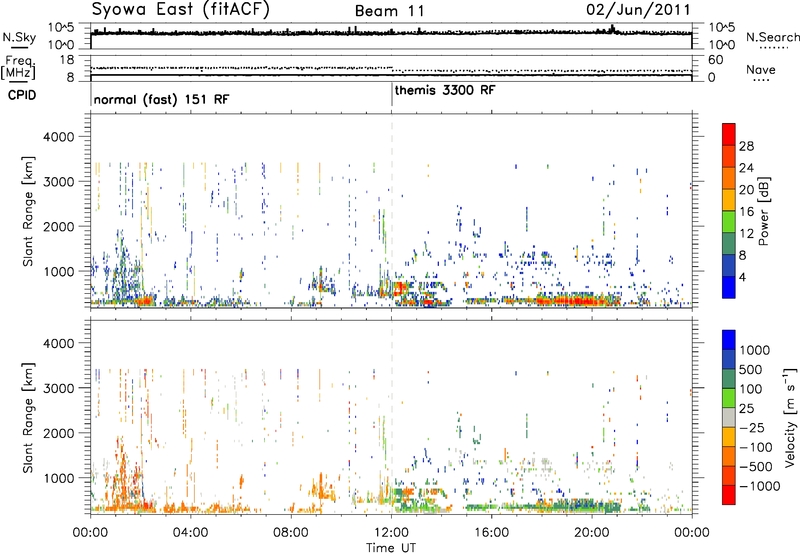Pick the light green 12–16 dB Power segment
This screenshot has height=554, width=800.
729,222
